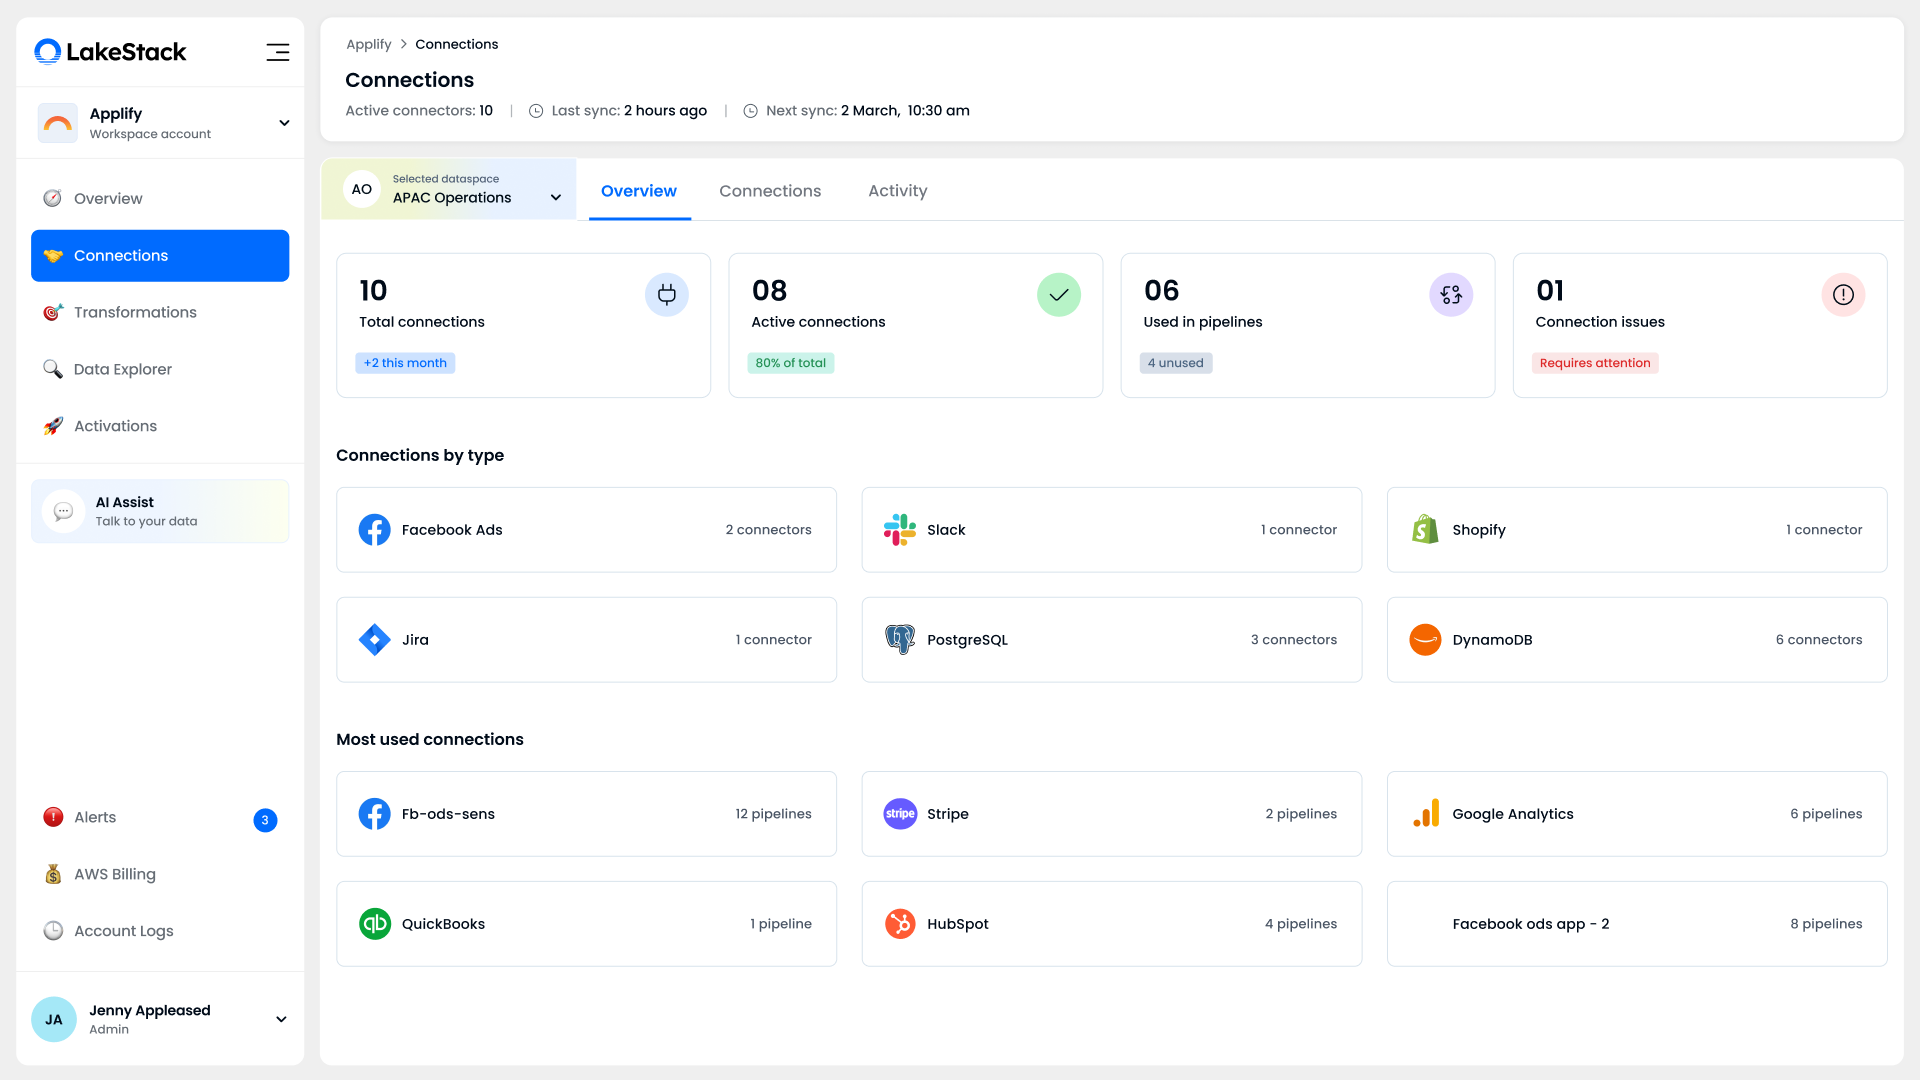
Task: Click the LakeStack logo
Action: click(x=110, y=52)
